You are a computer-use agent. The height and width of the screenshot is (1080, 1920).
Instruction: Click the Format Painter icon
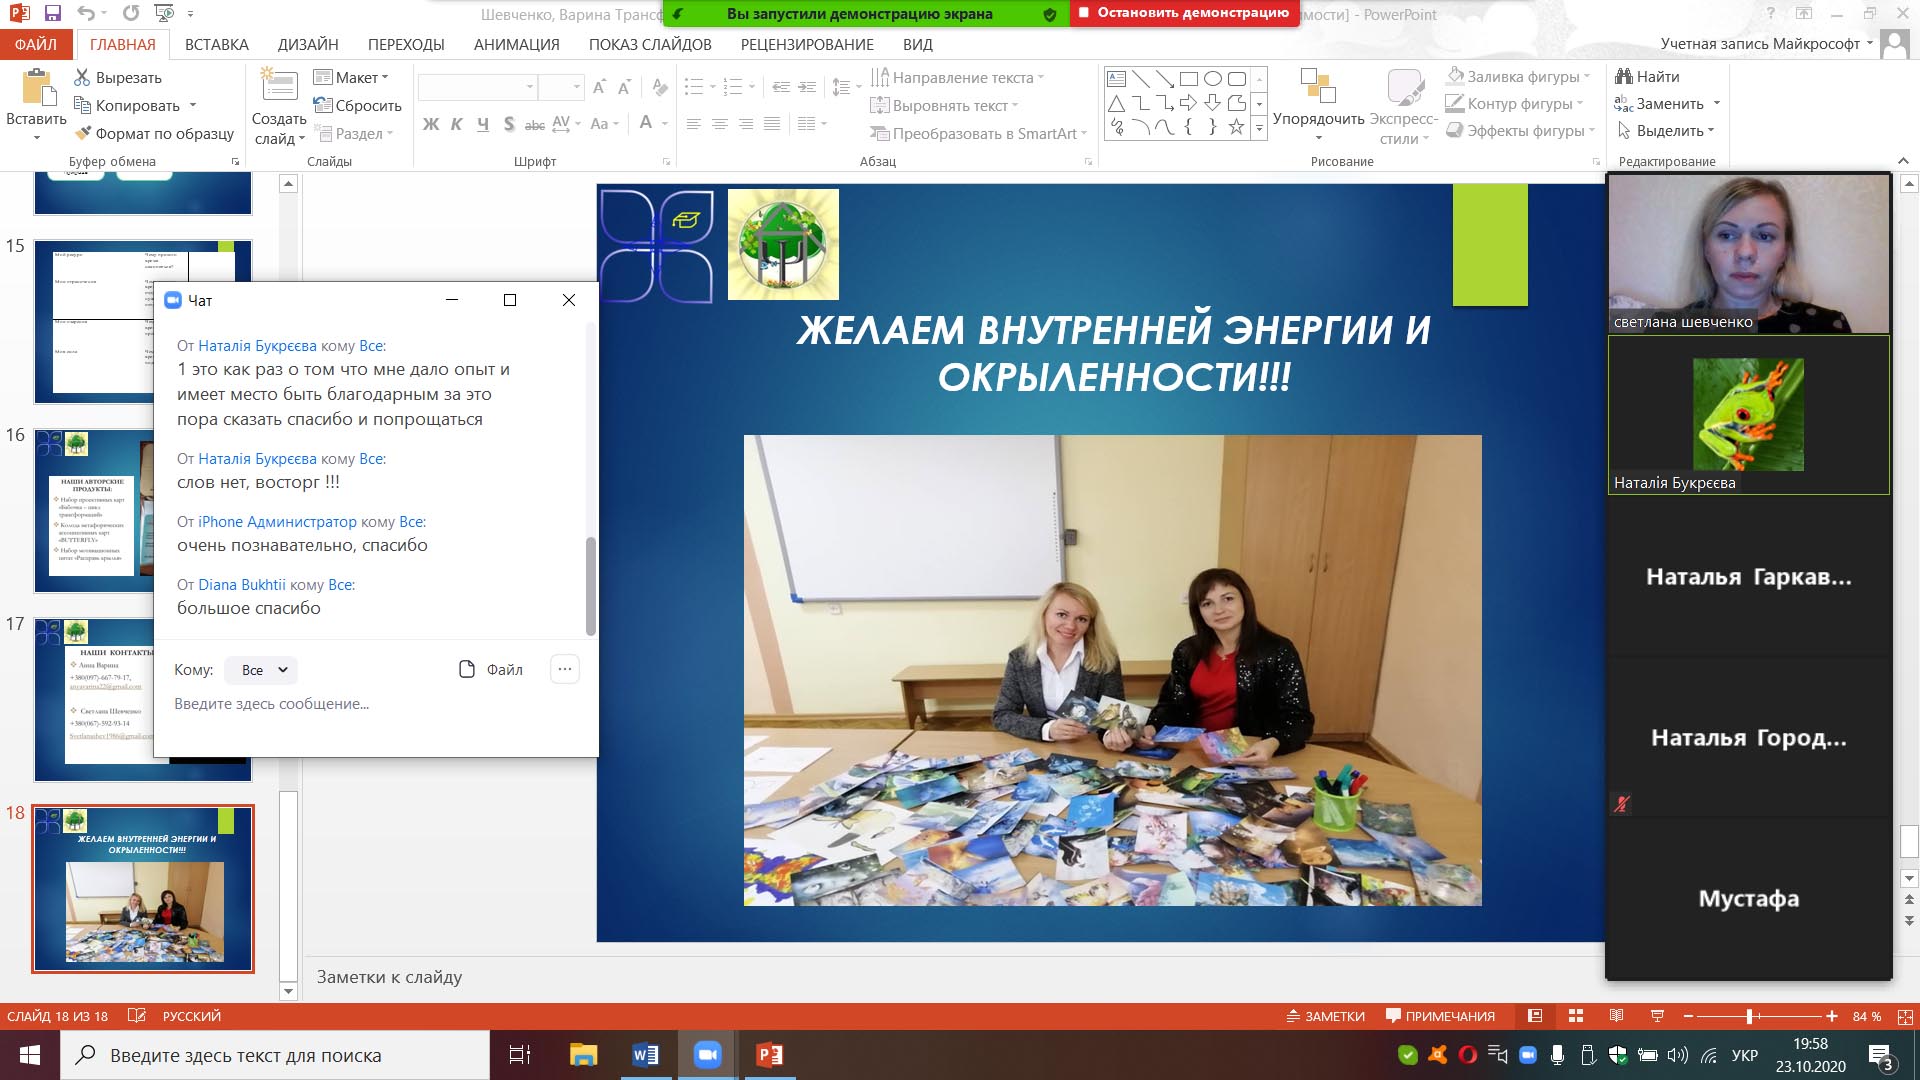coord(83,133)
